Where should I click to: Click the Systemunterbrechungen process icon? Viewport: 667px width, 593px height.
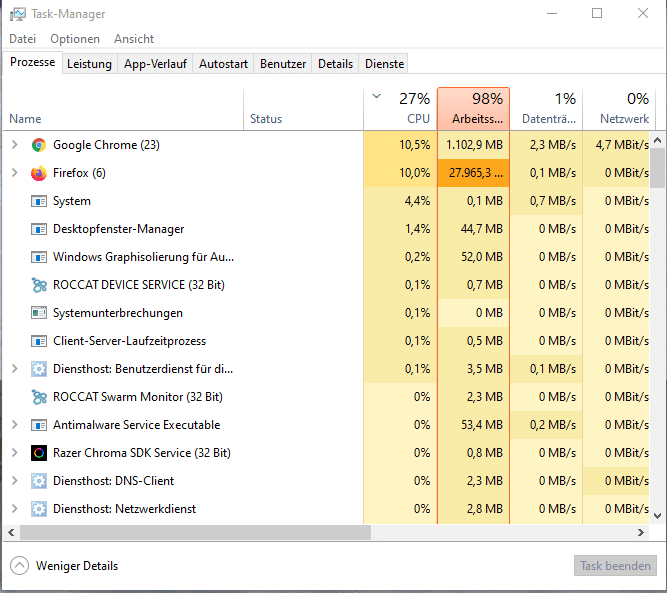pyautogui.click(x=39, y=313)
